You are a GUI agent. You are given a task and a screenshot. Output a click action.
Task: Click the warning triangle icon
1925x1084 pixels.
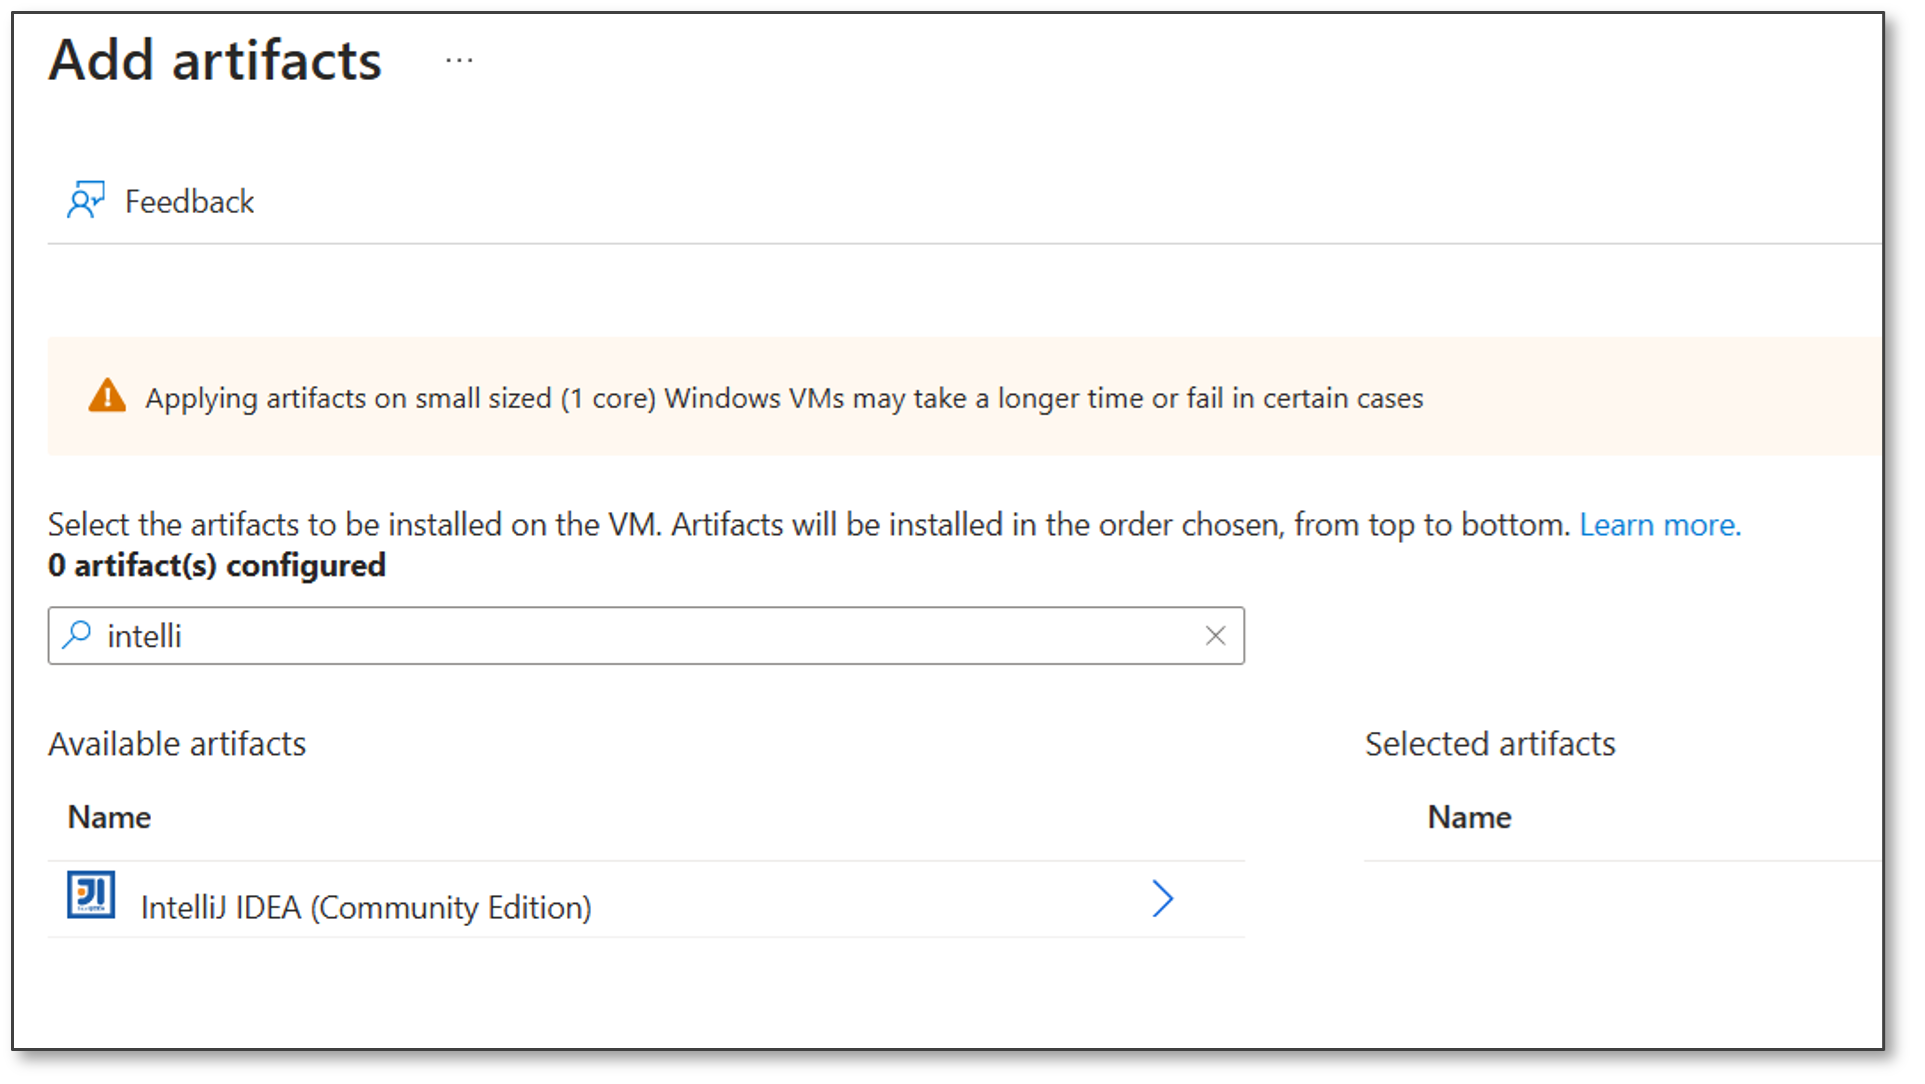pyautogui.click(x=107, y=396)
